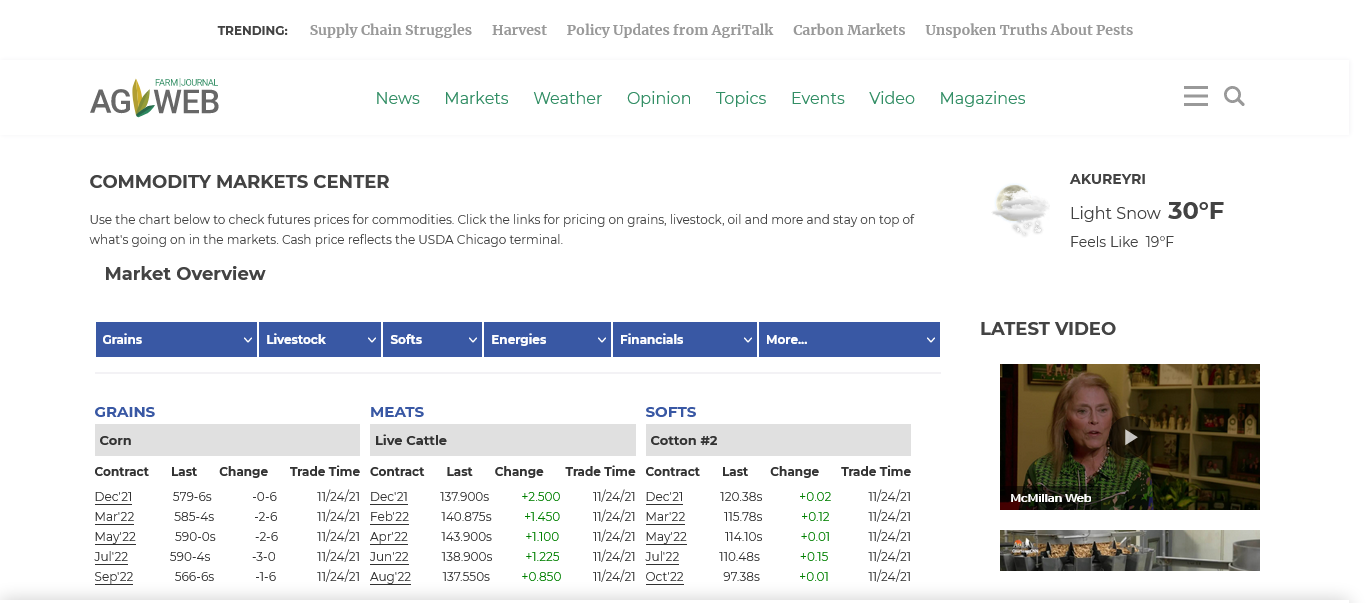1366x603 pixels.
Task: Click the light snow weather icon
Action: click(1020, 209)
